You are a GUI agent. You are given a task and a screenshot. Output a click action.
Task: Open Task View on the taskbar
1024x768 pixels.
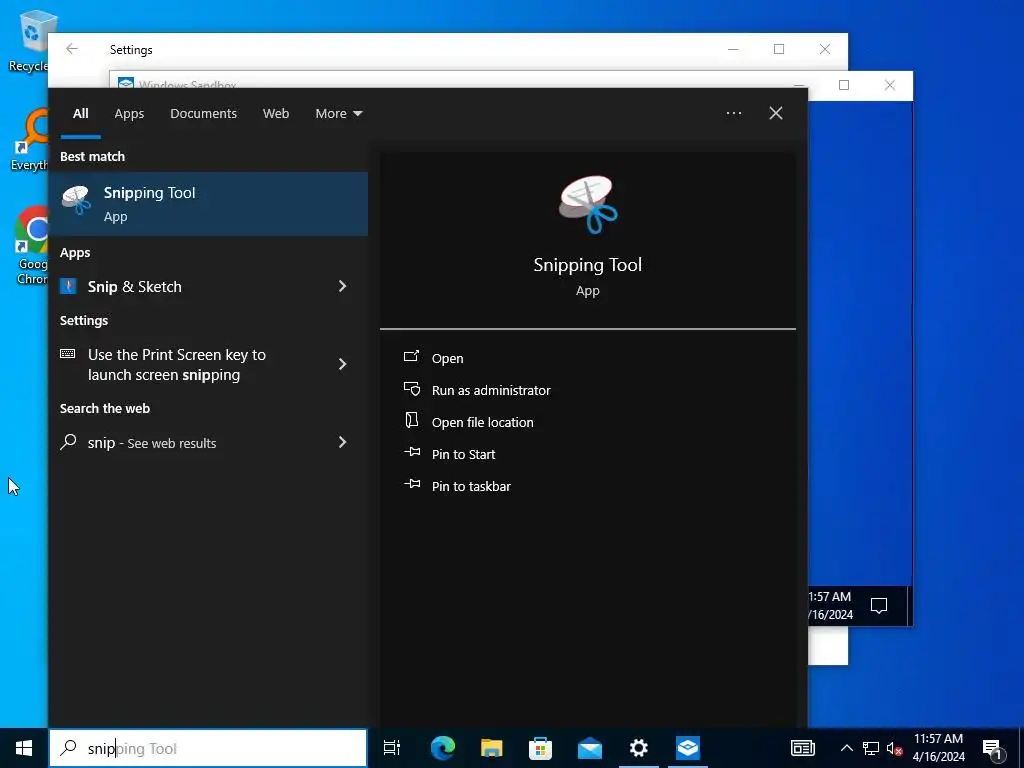(392, 748)
